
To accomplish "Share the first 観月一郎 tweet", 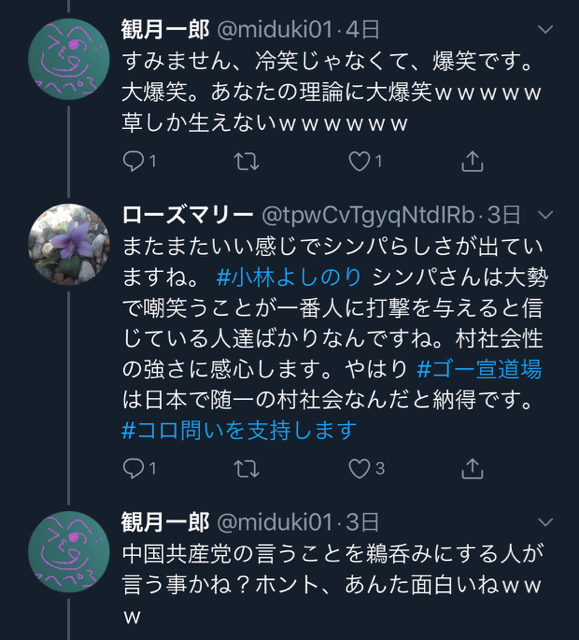I will click(472, 161).
